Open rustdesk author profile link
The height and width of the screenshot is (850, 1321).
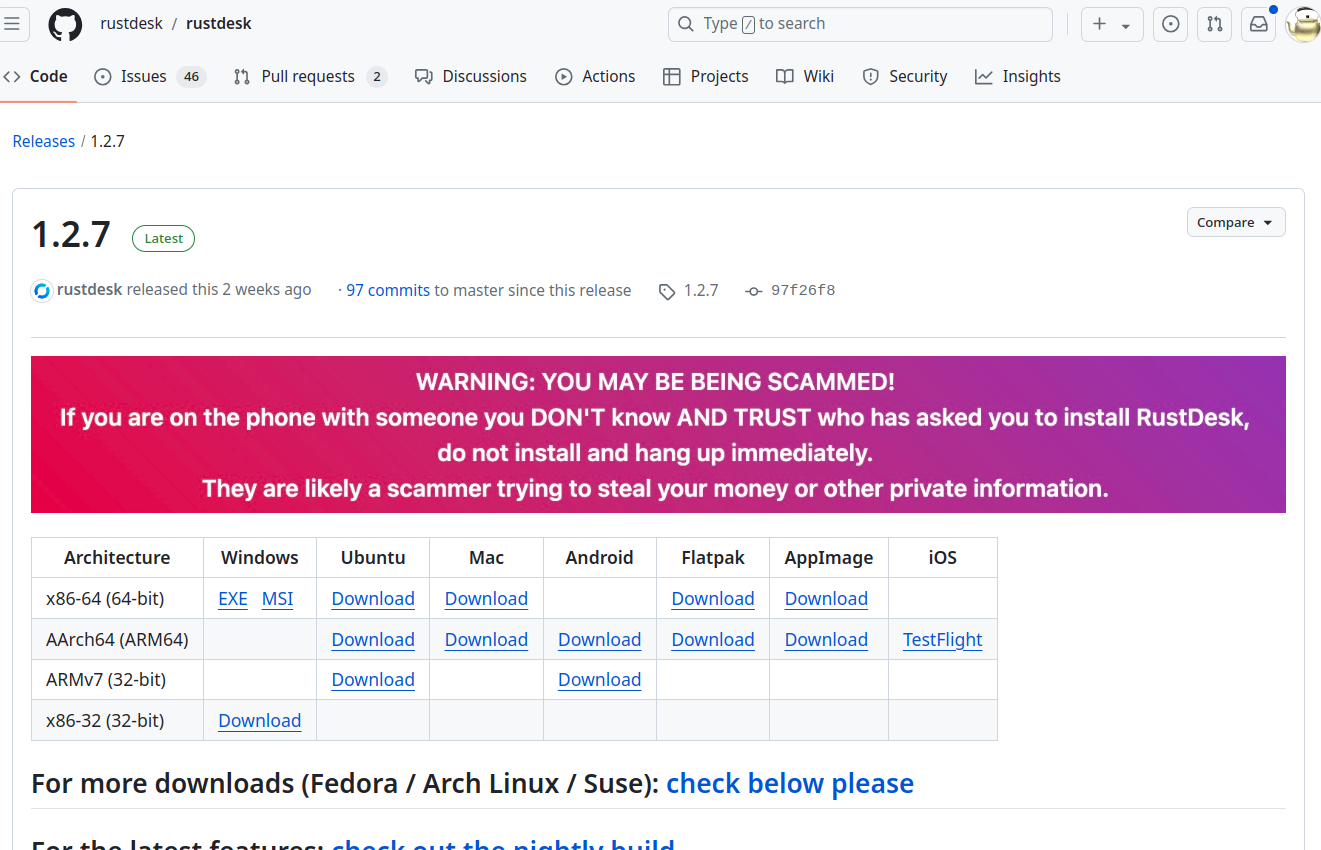tap(90, 290)
